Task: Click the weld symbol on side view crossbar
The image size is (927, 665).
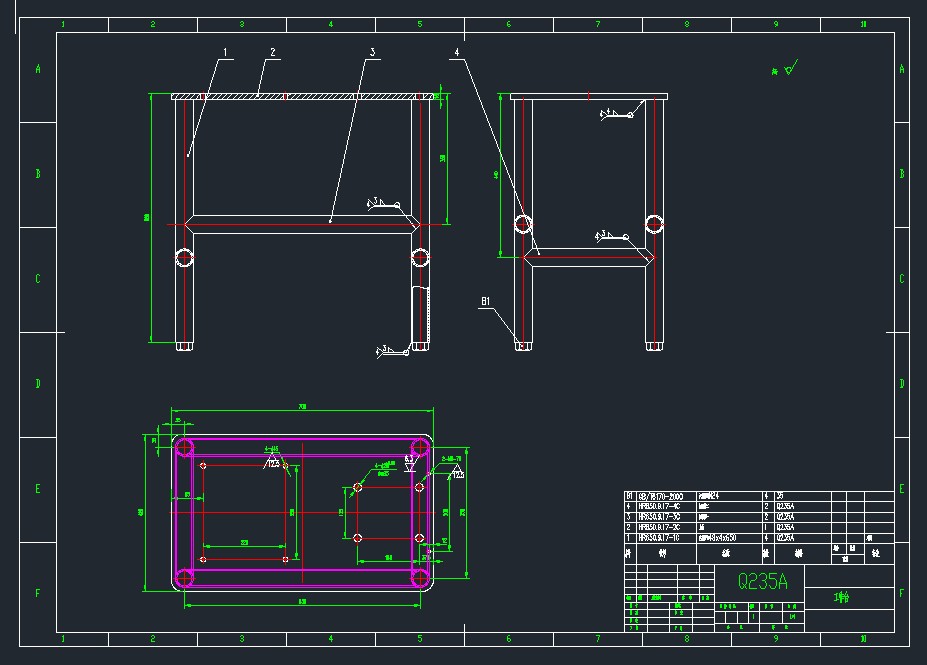Action: click(612, 236)
